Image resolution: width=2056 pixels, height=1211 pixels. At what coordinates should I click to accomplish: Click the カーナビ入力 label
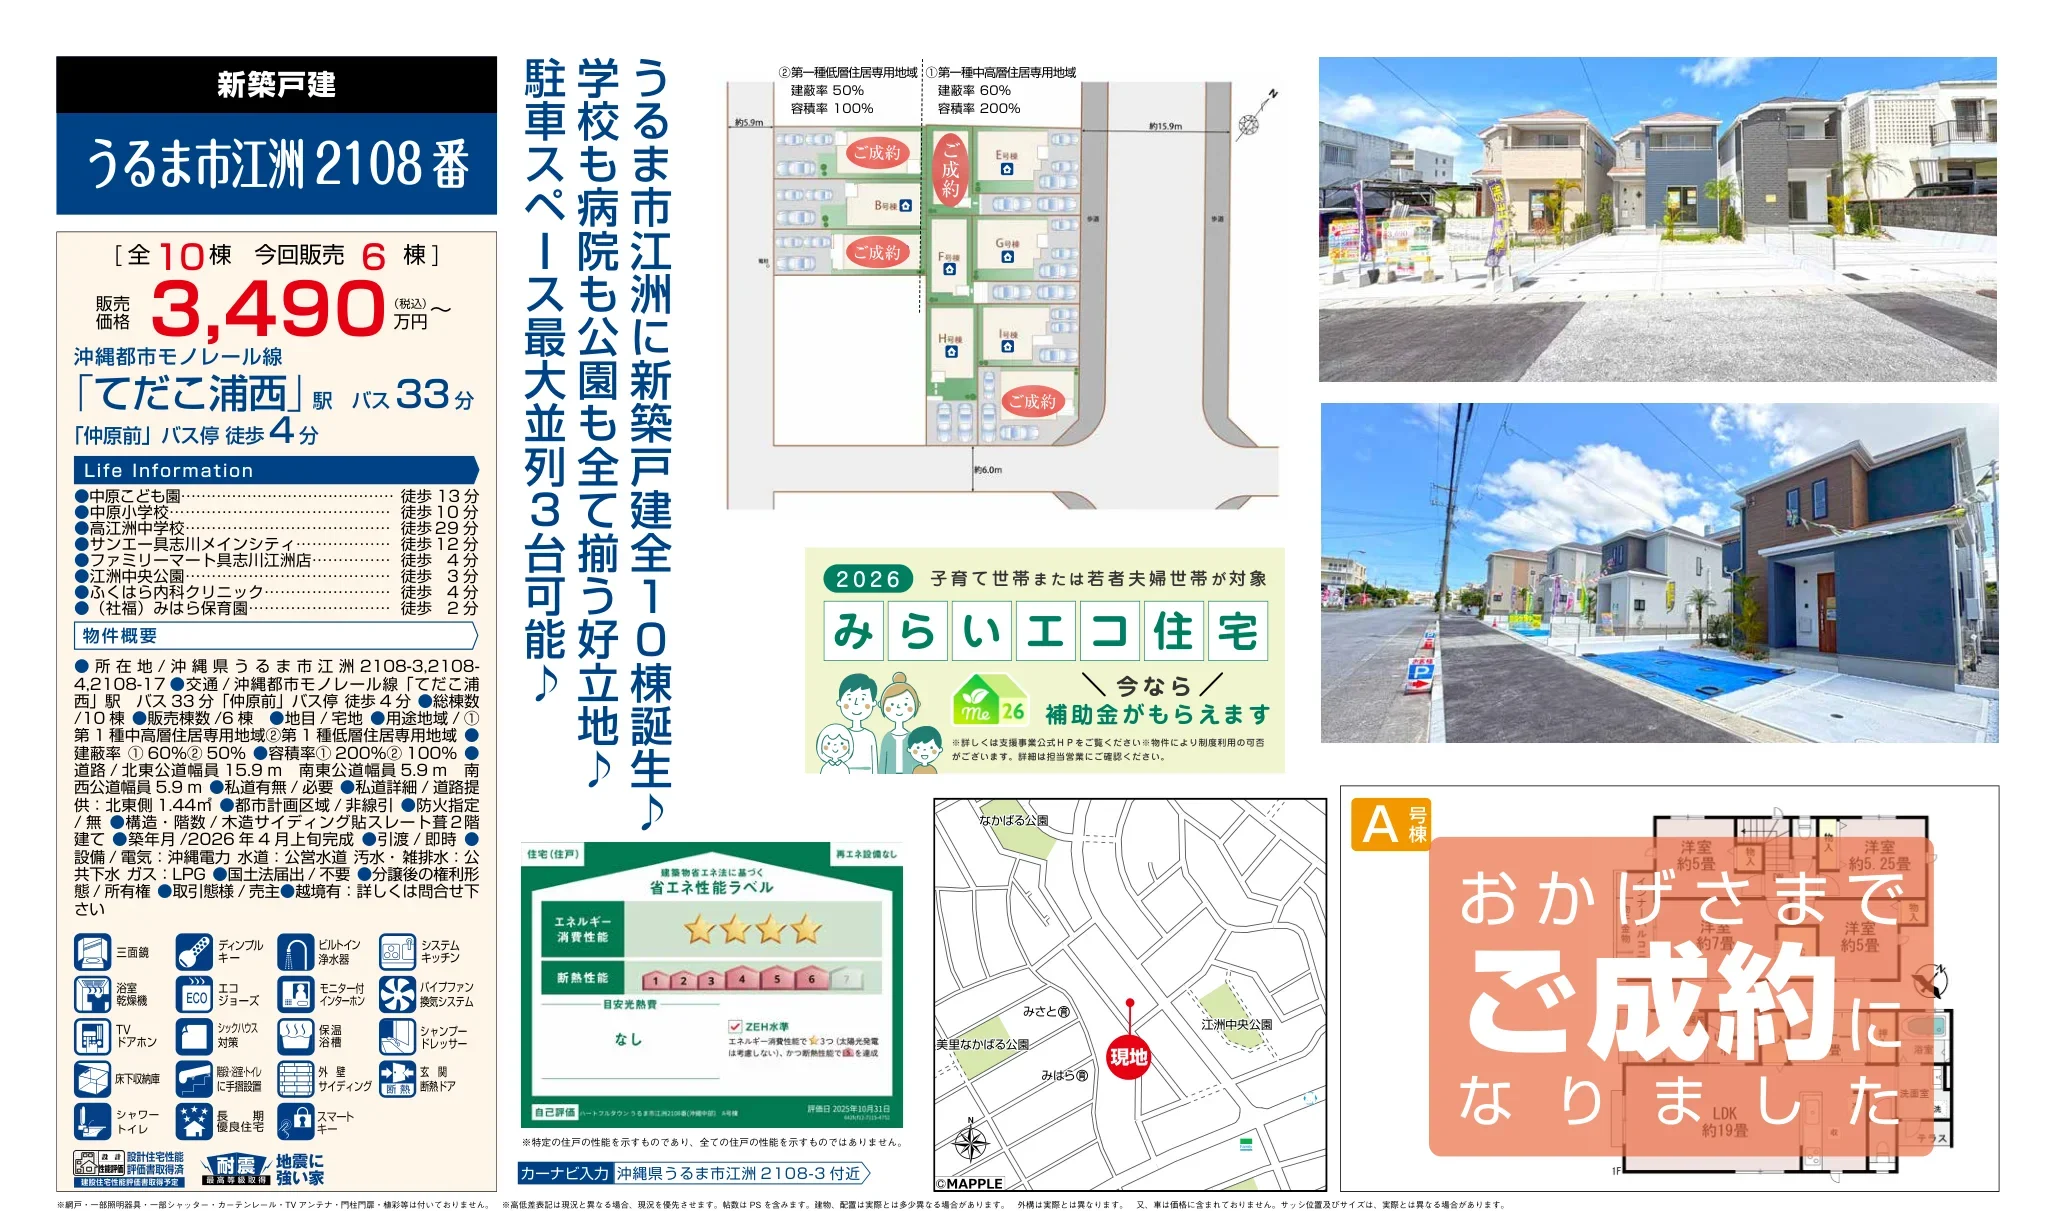point(565,1174)
